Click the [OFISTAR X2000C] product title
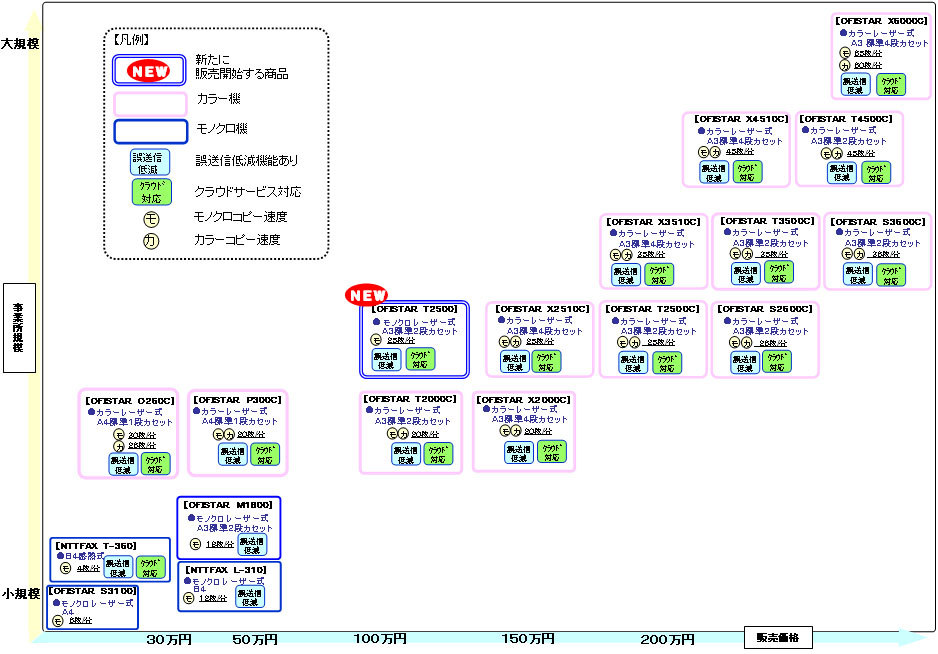The height and width of the screenshot is (654, 938). (x=523, y=400)
